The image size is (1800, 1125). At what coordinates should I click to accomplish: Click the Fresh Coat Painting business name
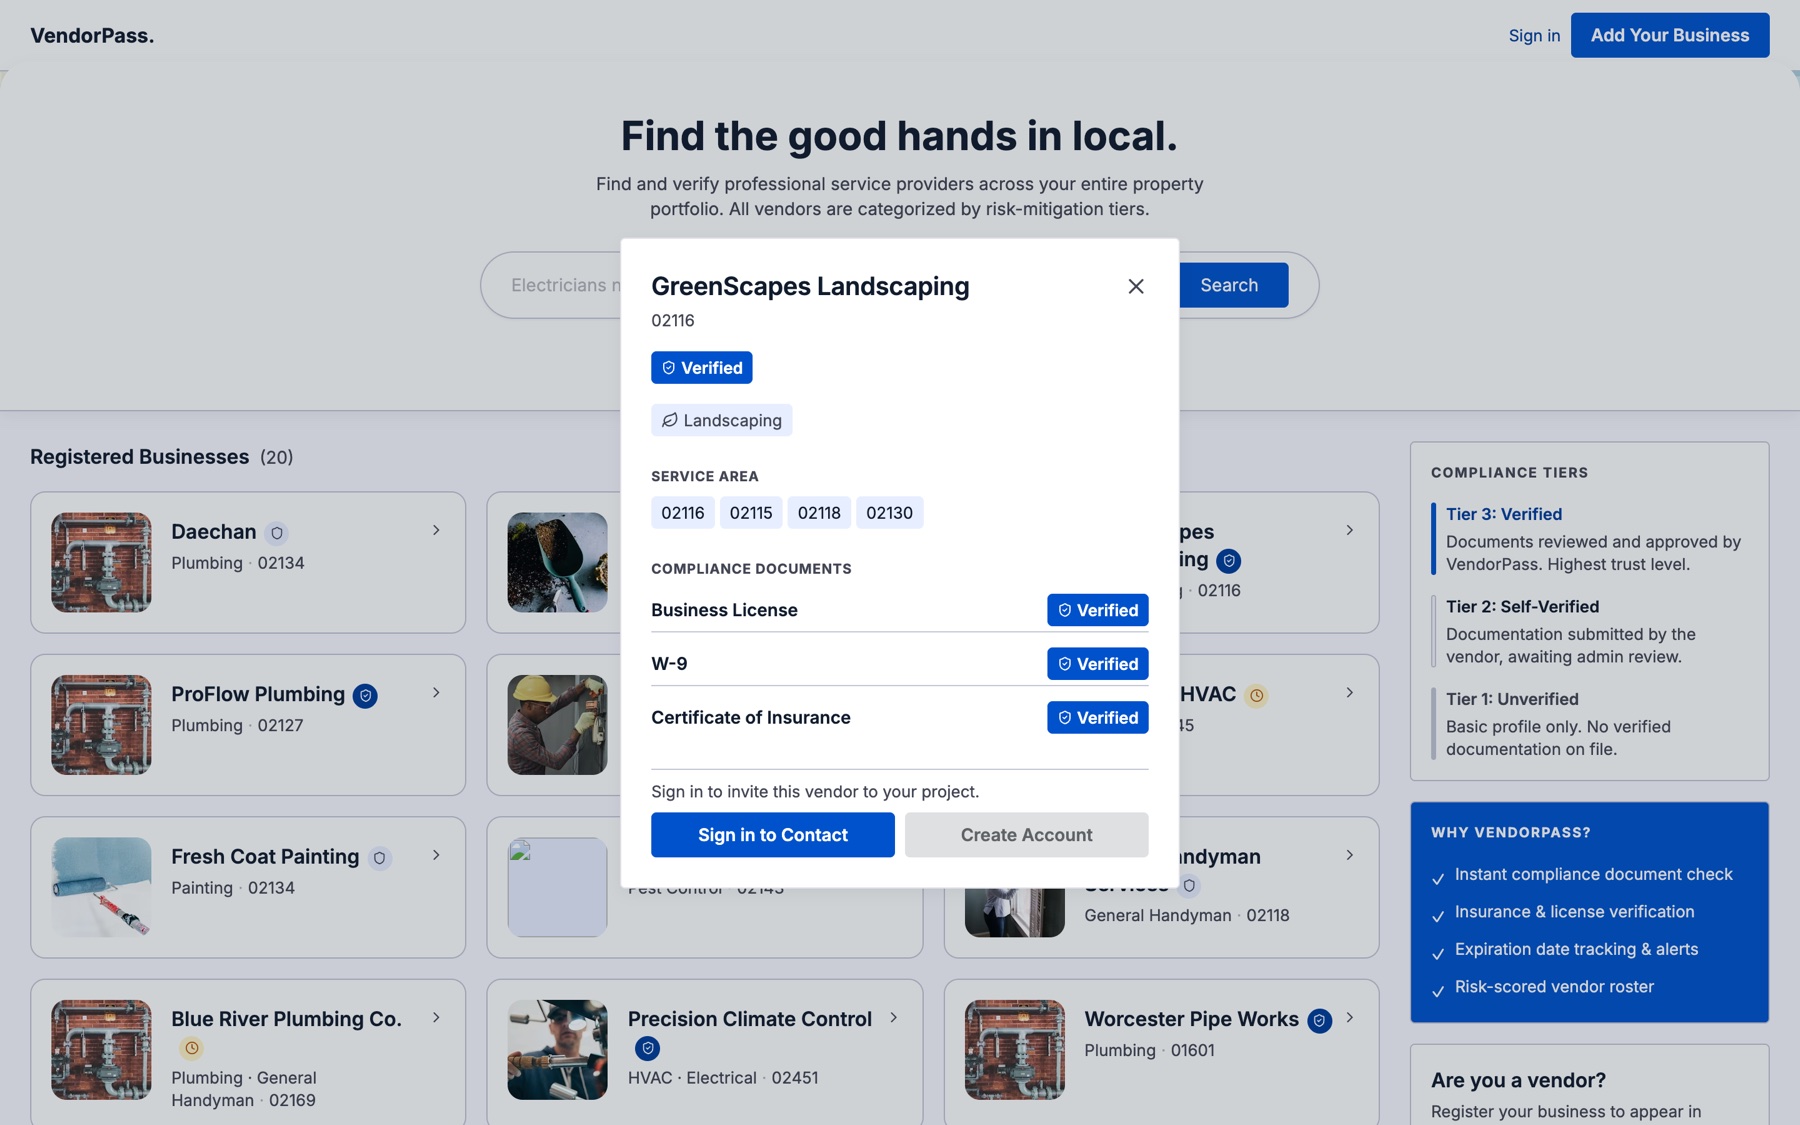tap(265, 857)
